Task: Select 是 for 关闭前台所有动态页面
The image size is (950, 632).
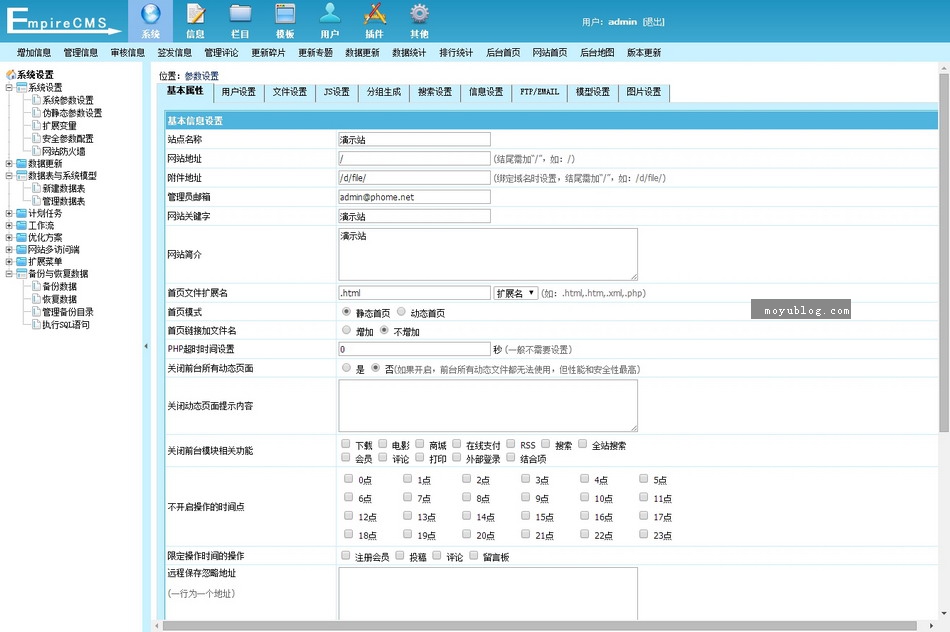Action: (x=346, y=368)
